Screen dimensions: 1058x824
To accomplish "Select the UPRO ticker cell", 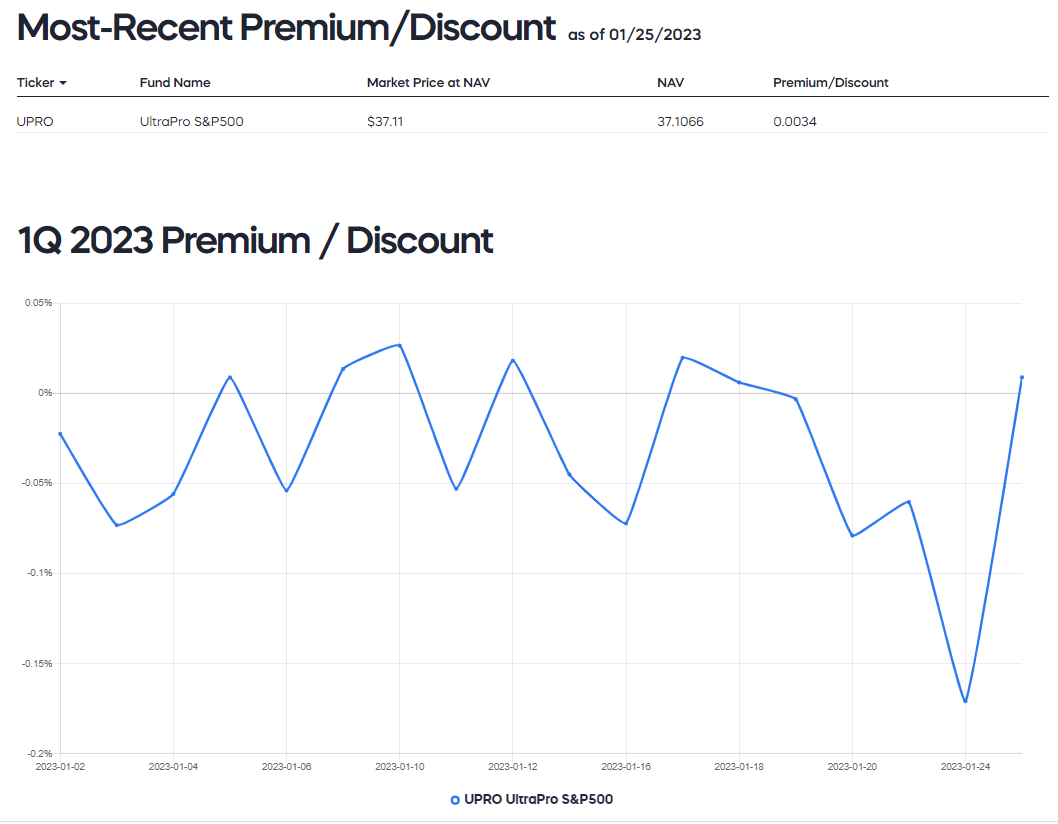I will (x=34, y=122).
